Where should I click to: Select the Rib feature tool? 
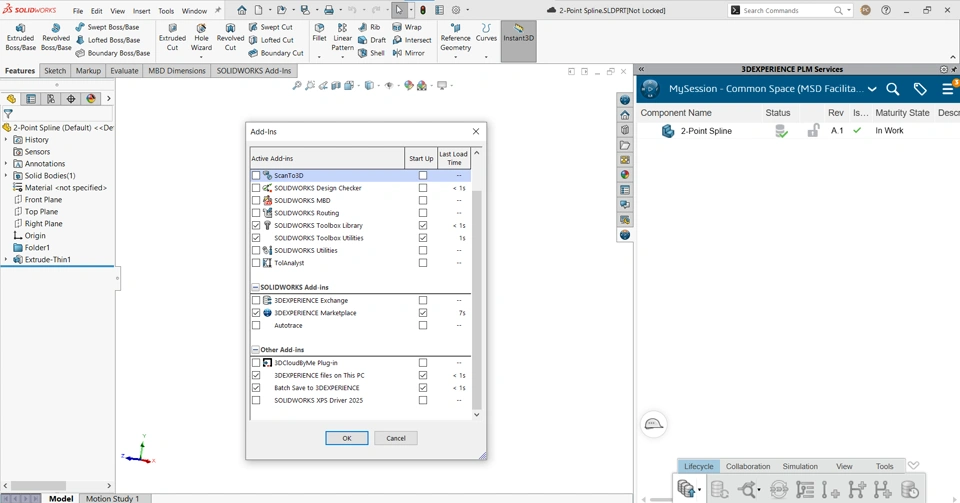(369, 27)
